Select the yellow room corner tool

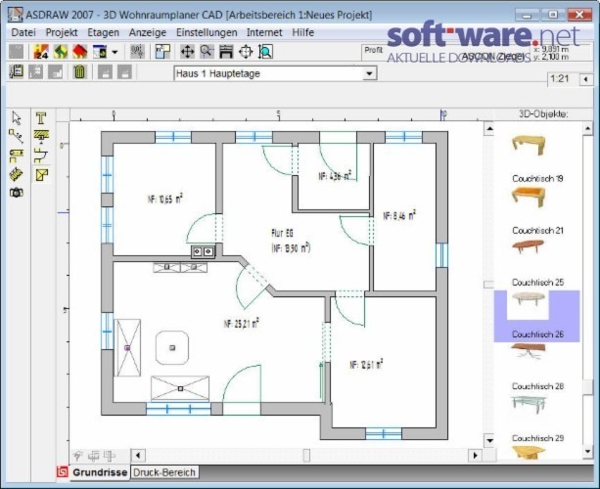(41, 174)
